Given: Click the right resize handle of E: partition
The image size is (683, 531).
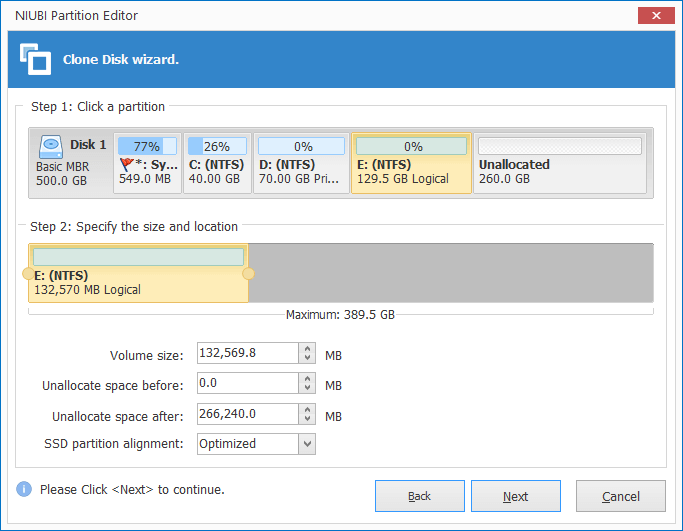Looking at the screenshot, I should [249, 273].
